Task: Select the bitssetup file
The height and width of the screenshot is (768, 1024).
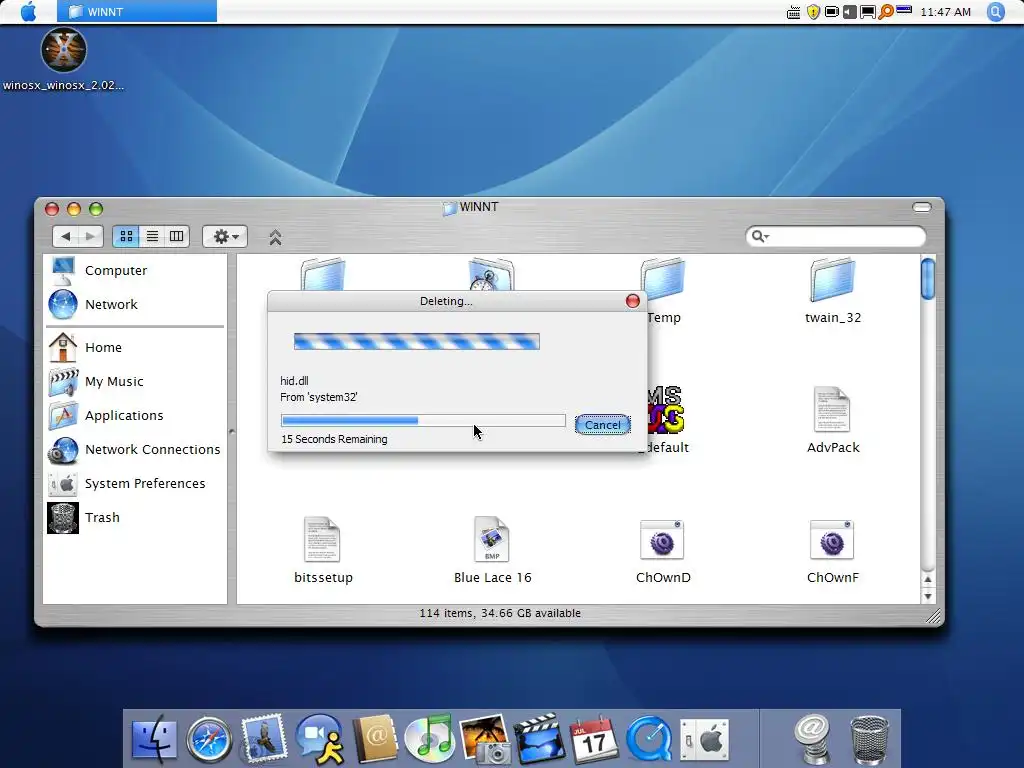Action: 323,551
